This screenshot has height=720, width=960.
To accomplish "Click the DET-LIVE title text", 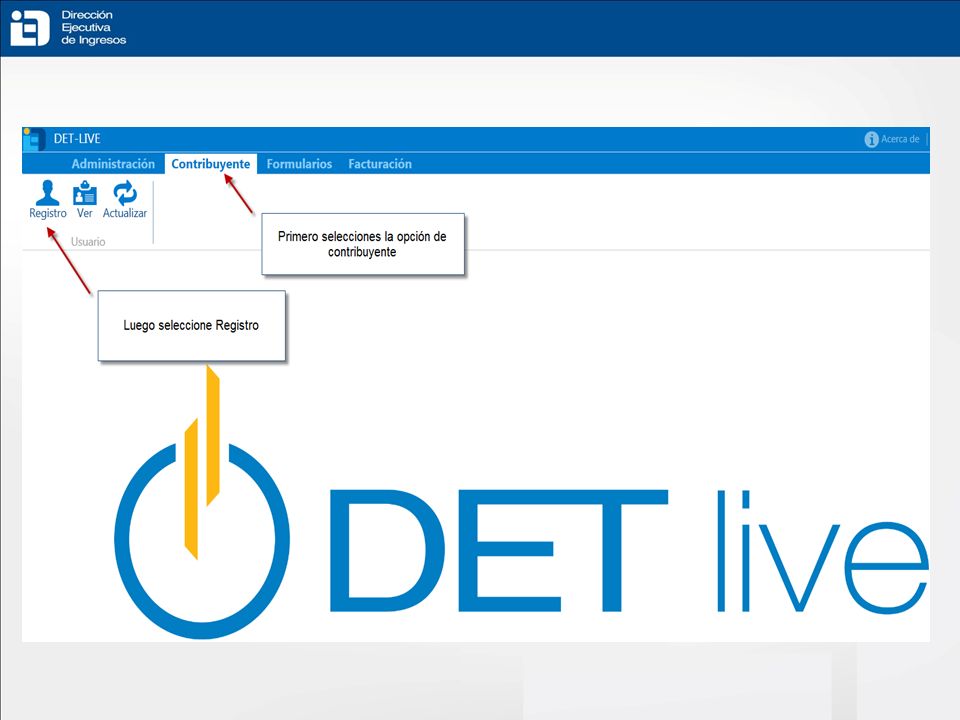I will (x=77, y=139).
